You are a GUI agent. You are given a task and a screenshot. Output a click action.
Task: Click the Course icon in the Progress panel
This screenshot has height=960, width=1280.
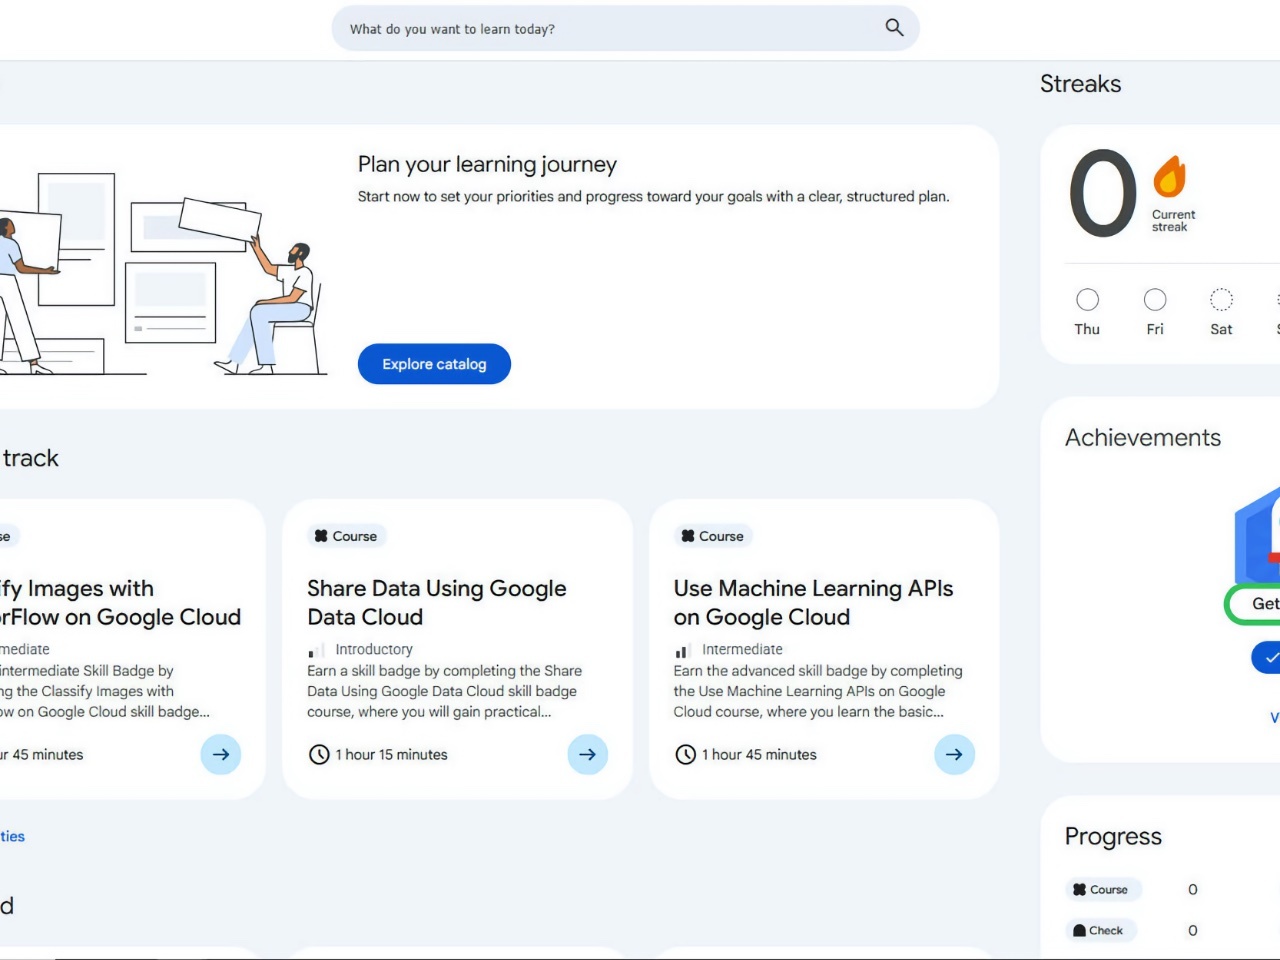(1079, 888)
